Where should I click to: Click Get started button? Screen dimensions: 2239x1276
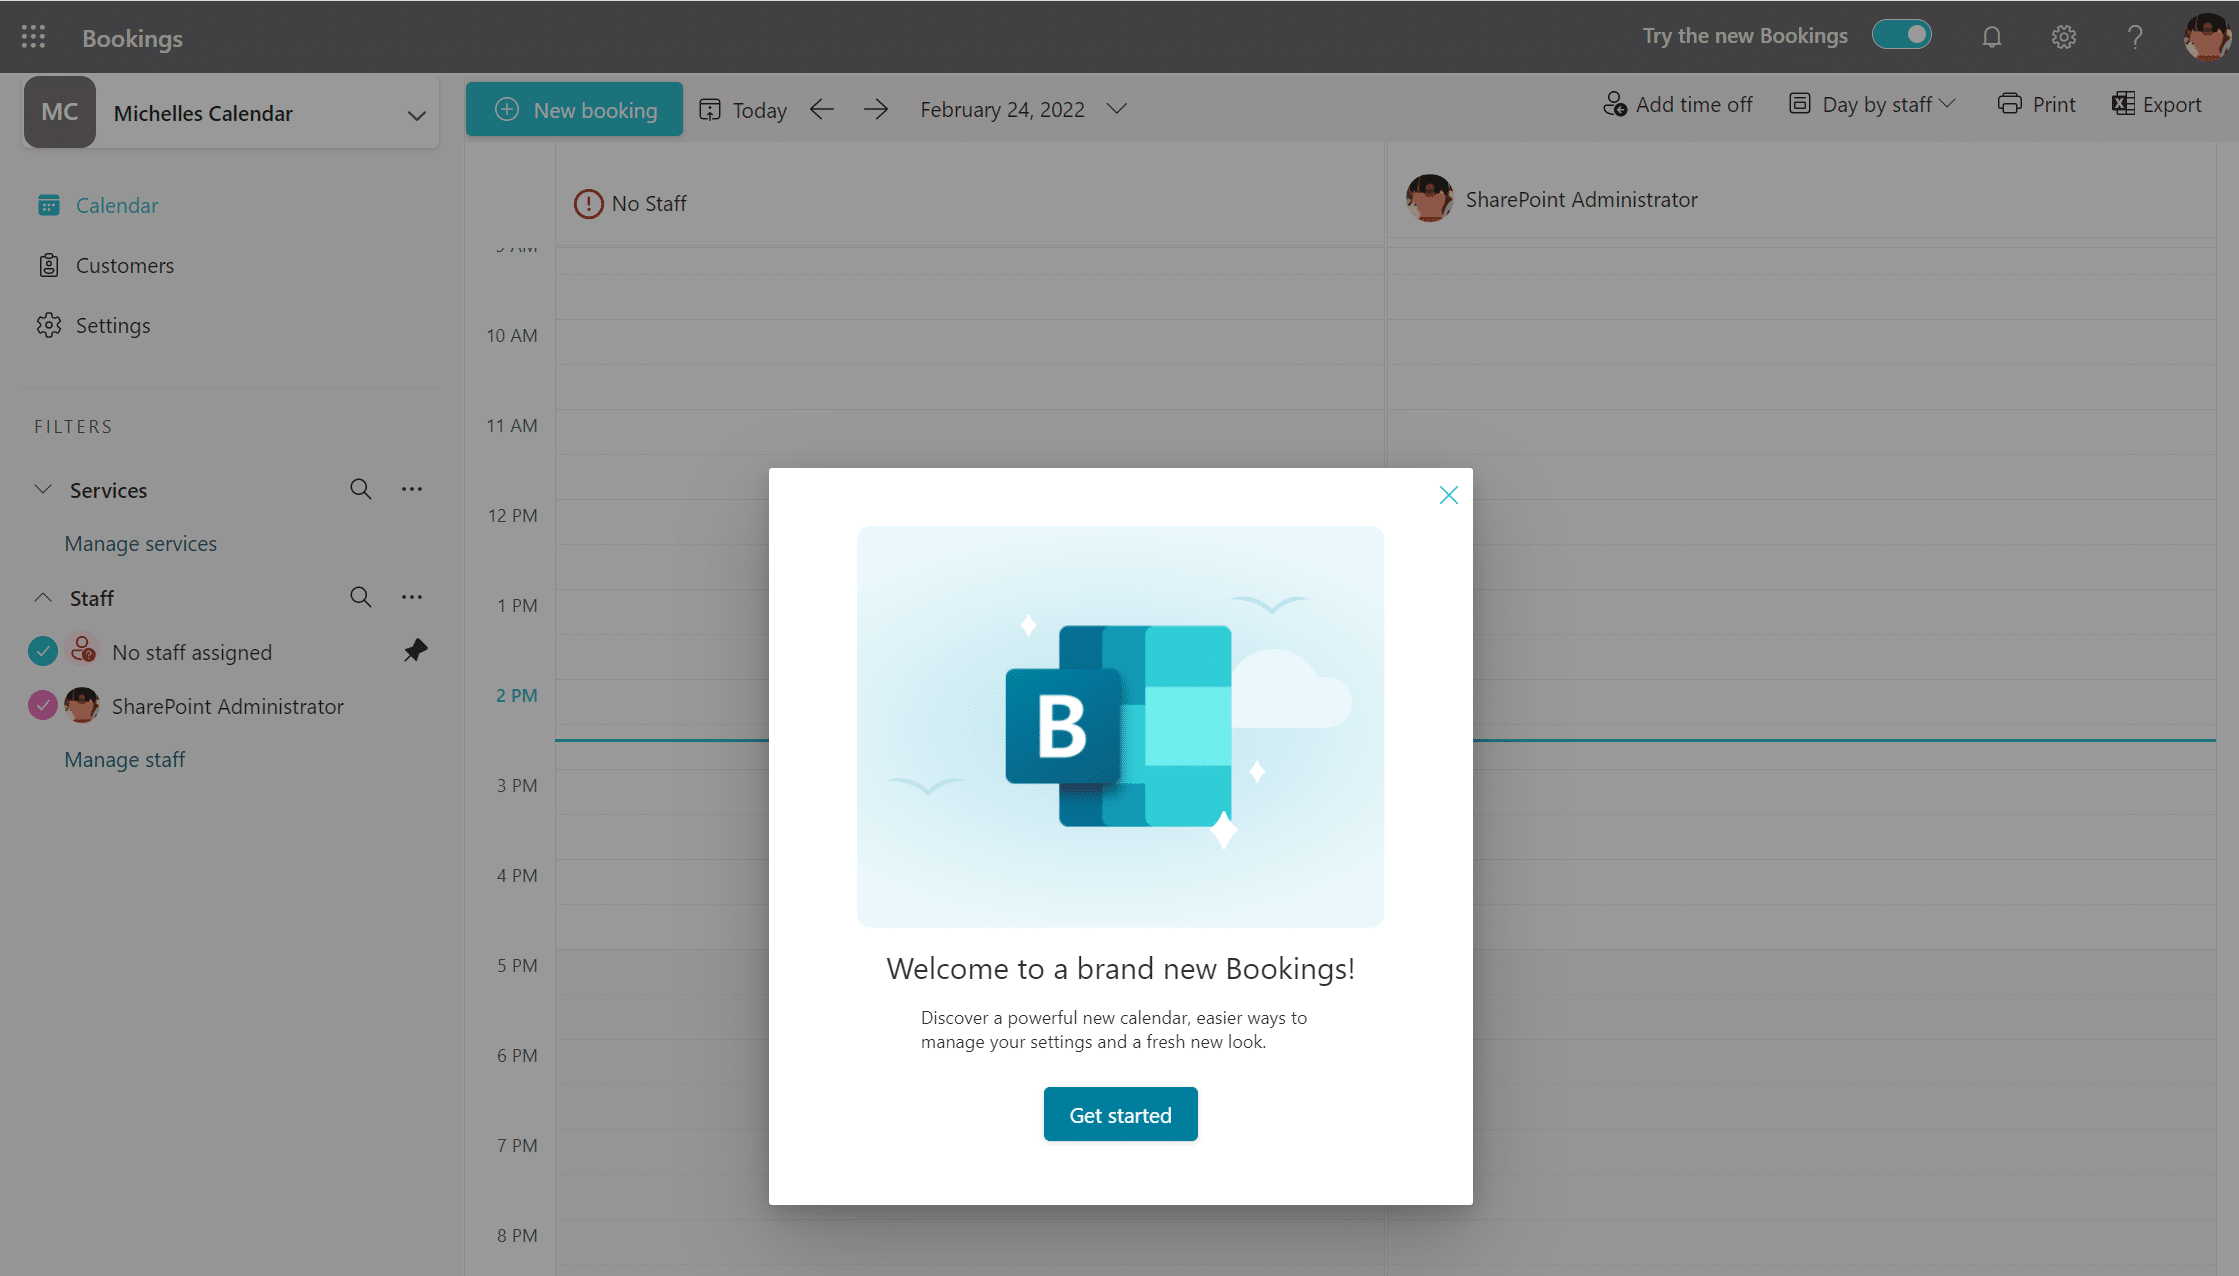pos(1120,1114)
